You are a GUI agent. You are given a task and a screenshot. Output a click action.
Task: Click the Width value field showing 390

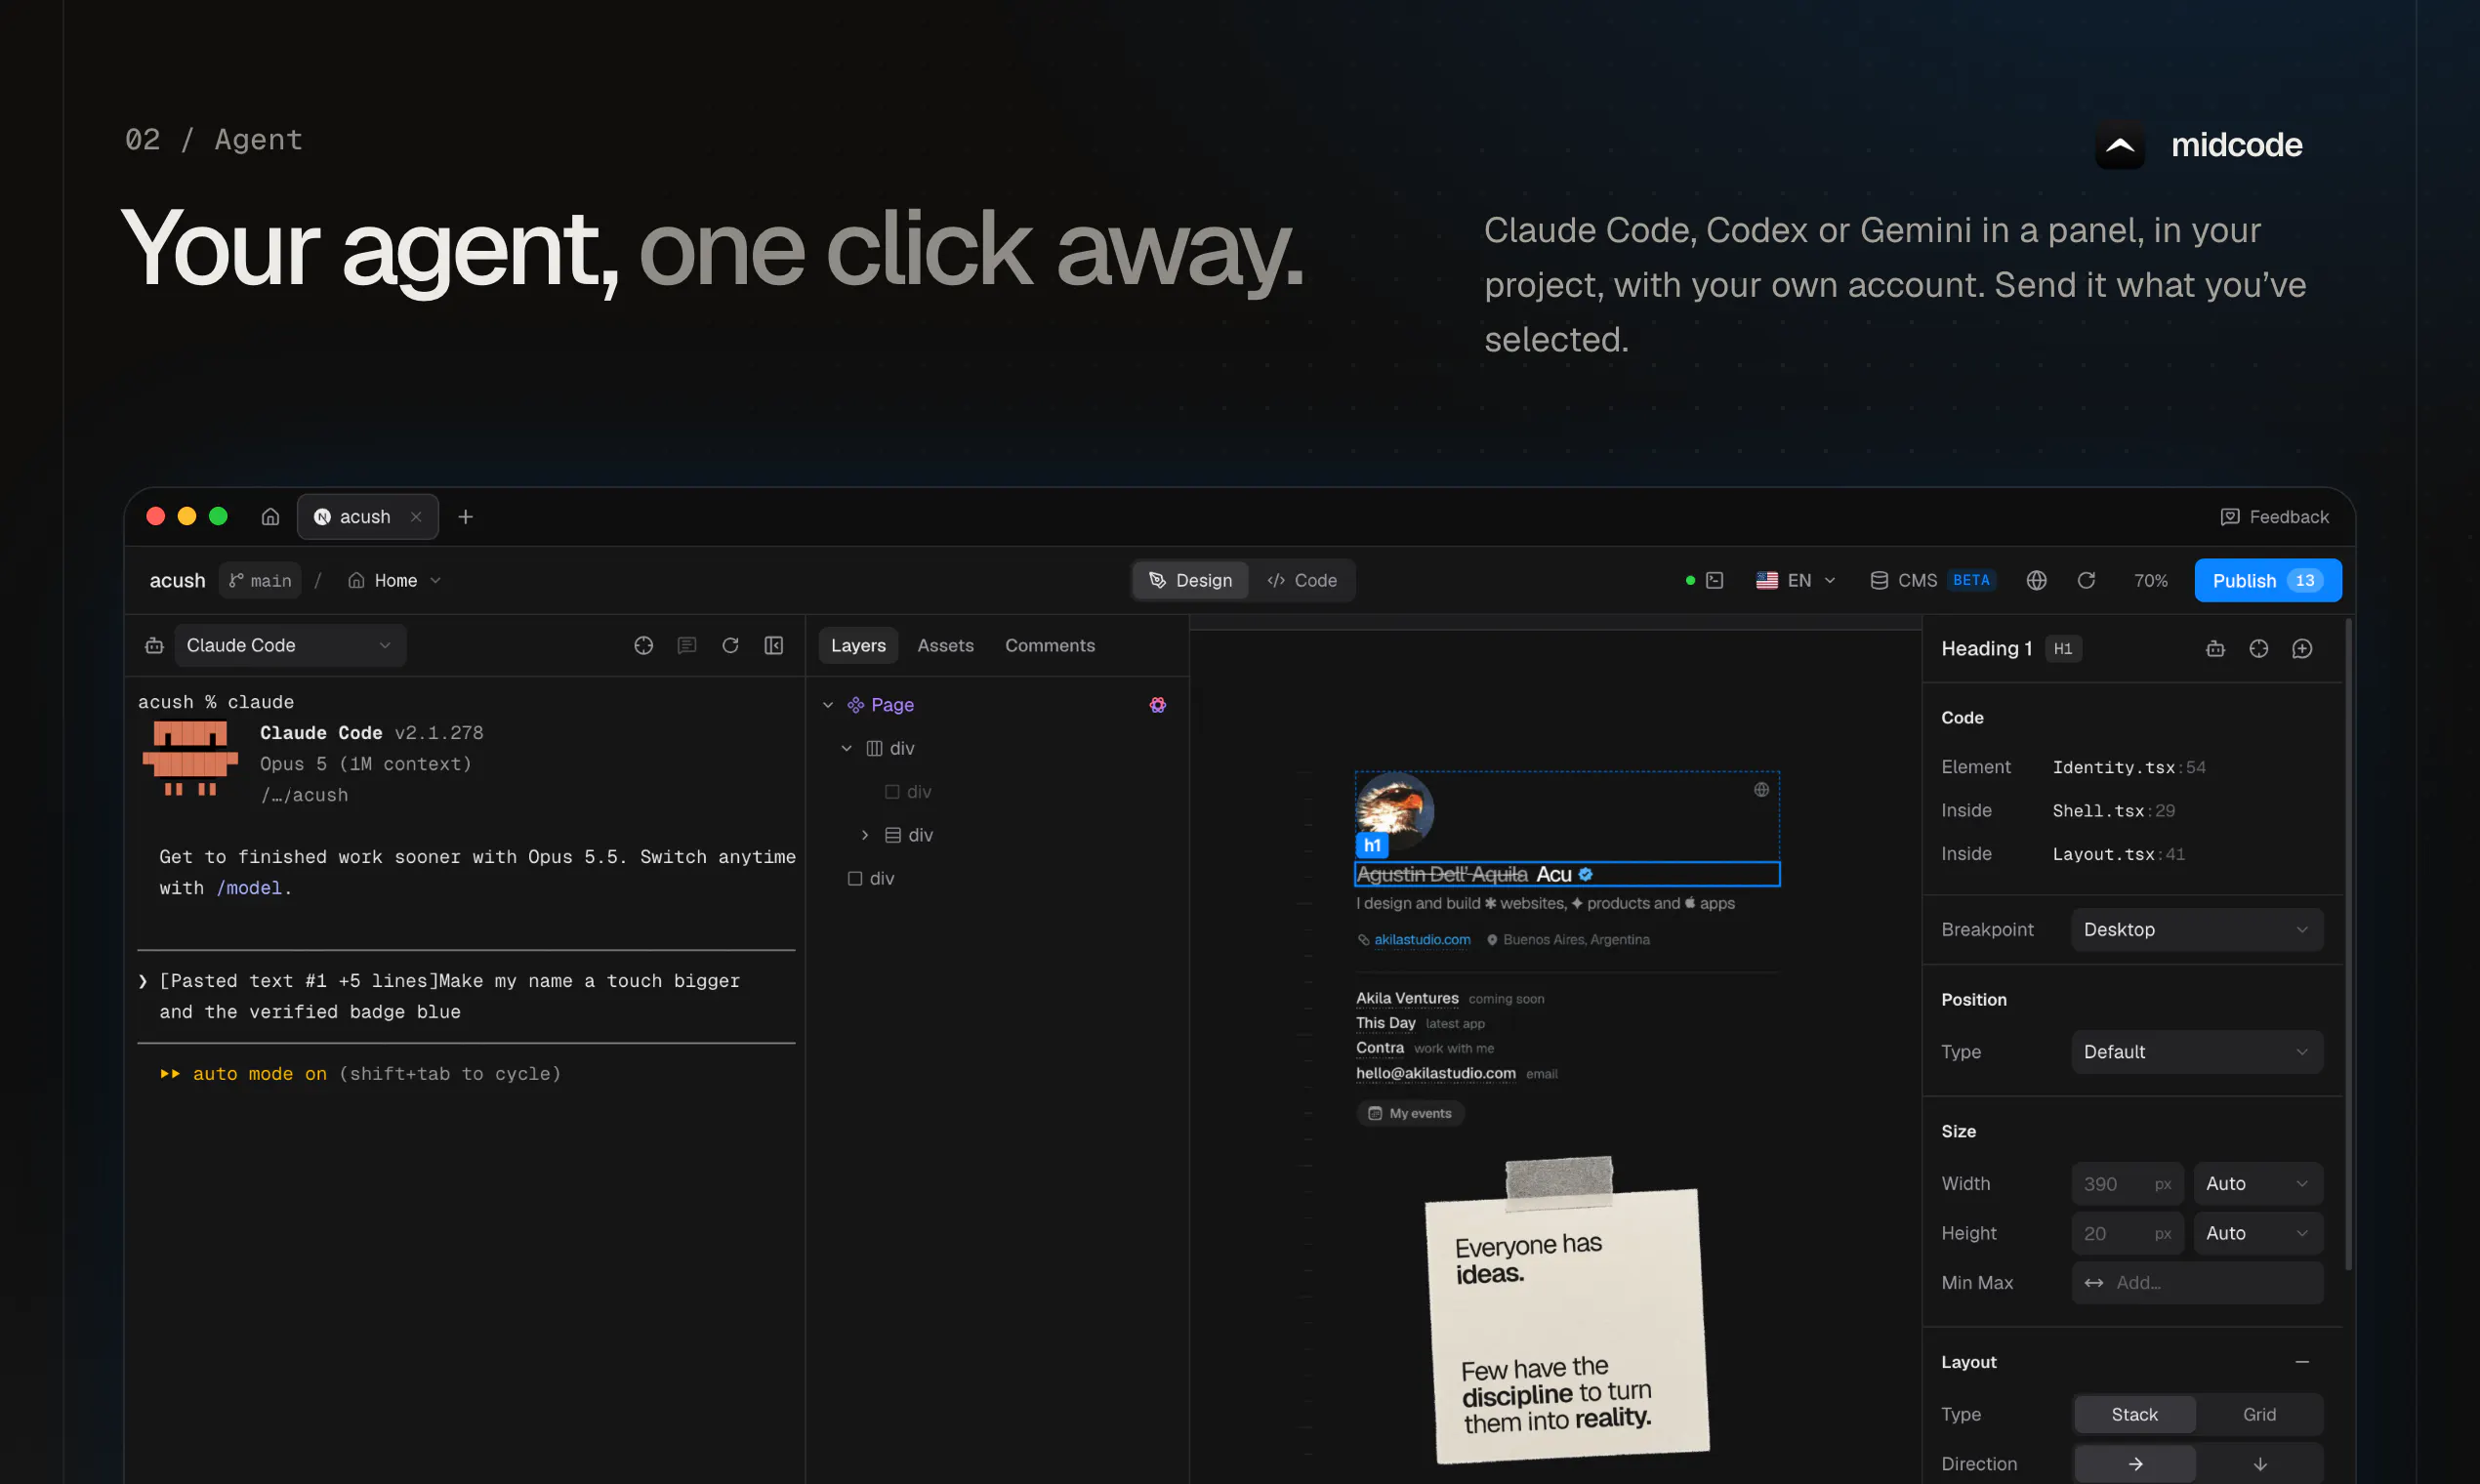coord(2127,1184)
